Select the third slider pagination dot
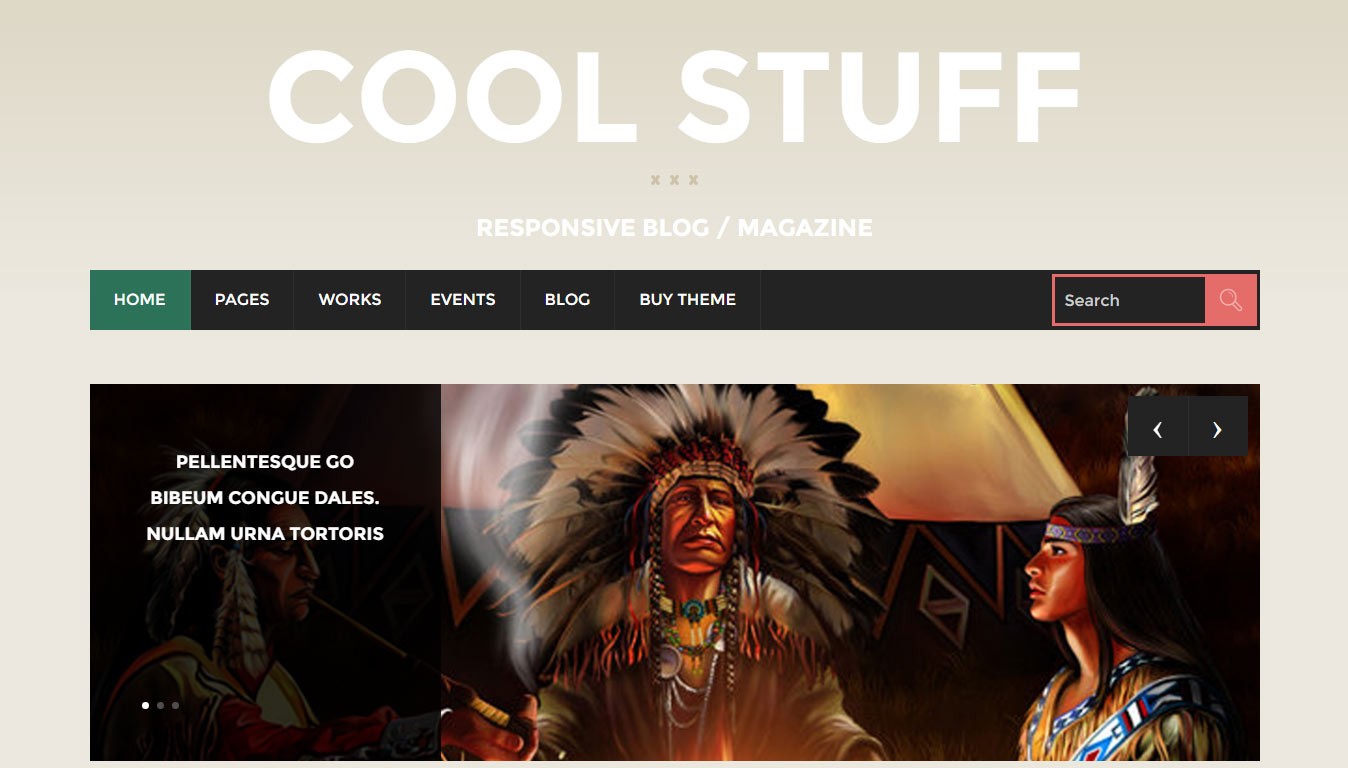Viewport: 1348px width, 768px height. 175,705
